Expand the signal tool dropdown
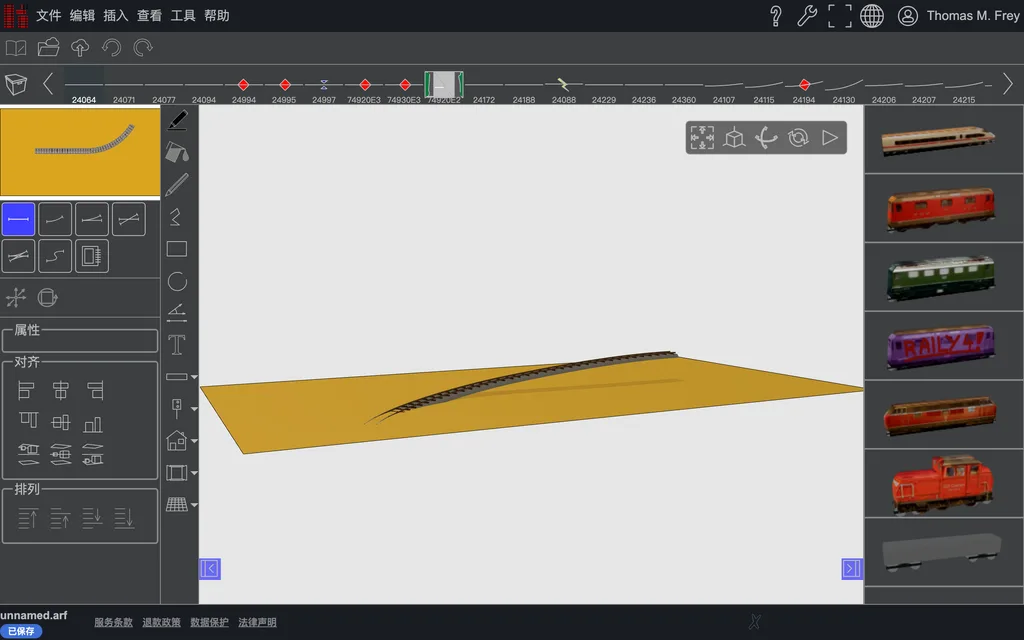The image size is (1024, 640). 194,409
